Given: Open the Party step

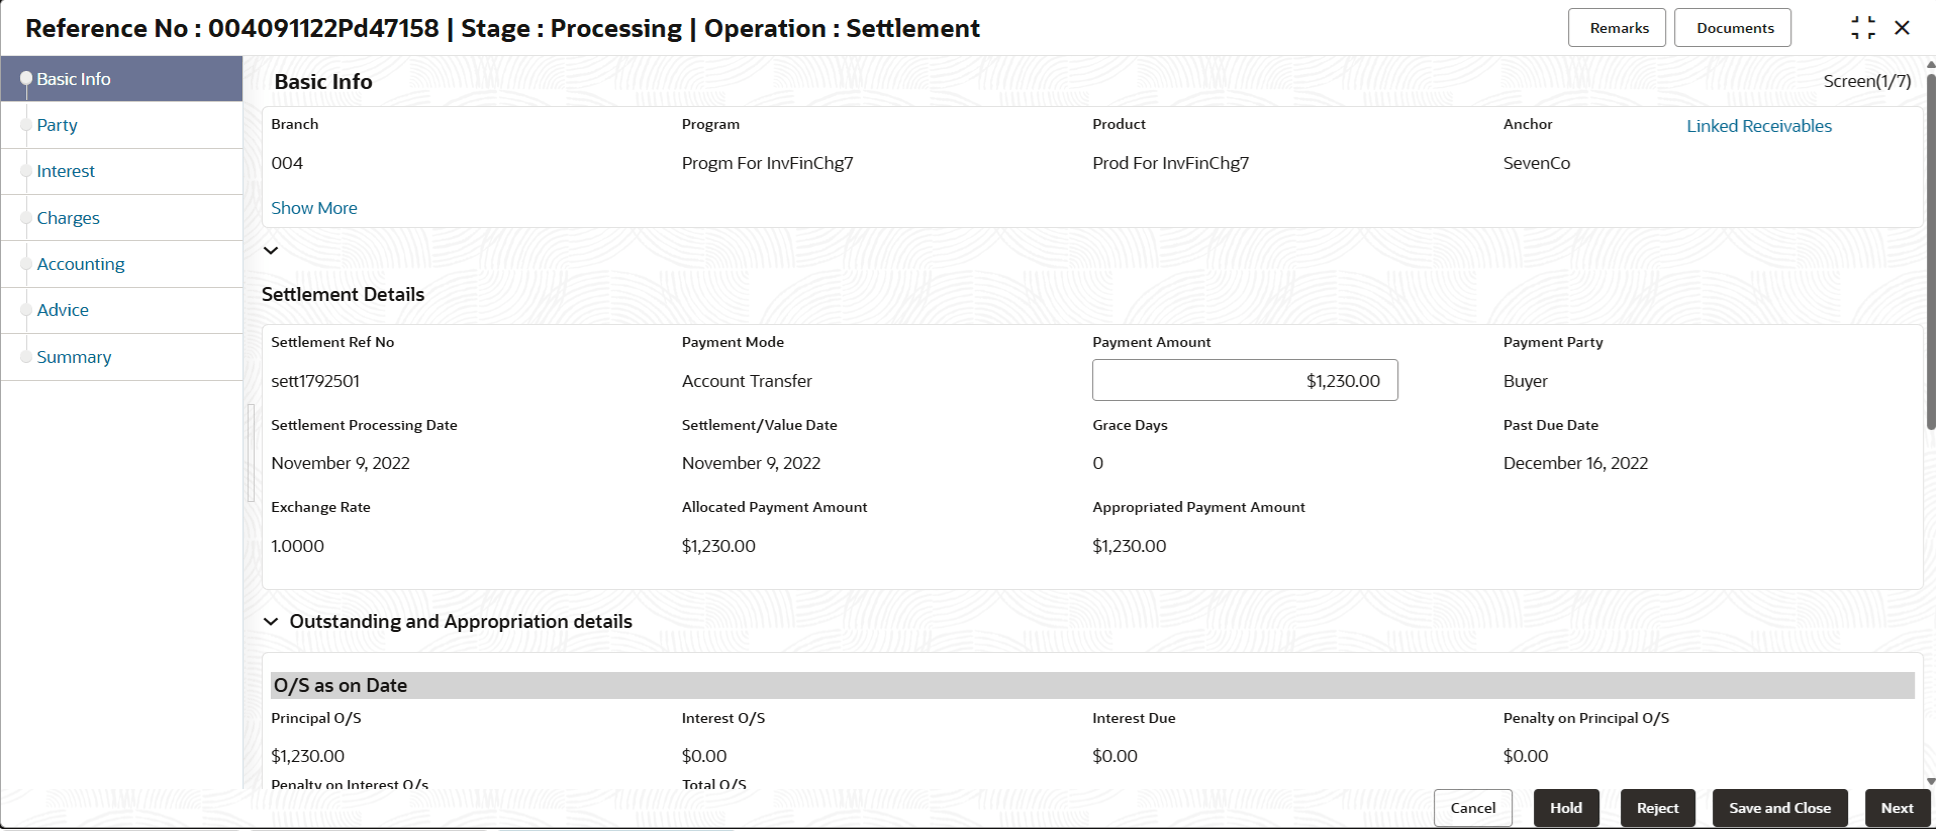Looking at the screenshot, I should coord(57,125).
